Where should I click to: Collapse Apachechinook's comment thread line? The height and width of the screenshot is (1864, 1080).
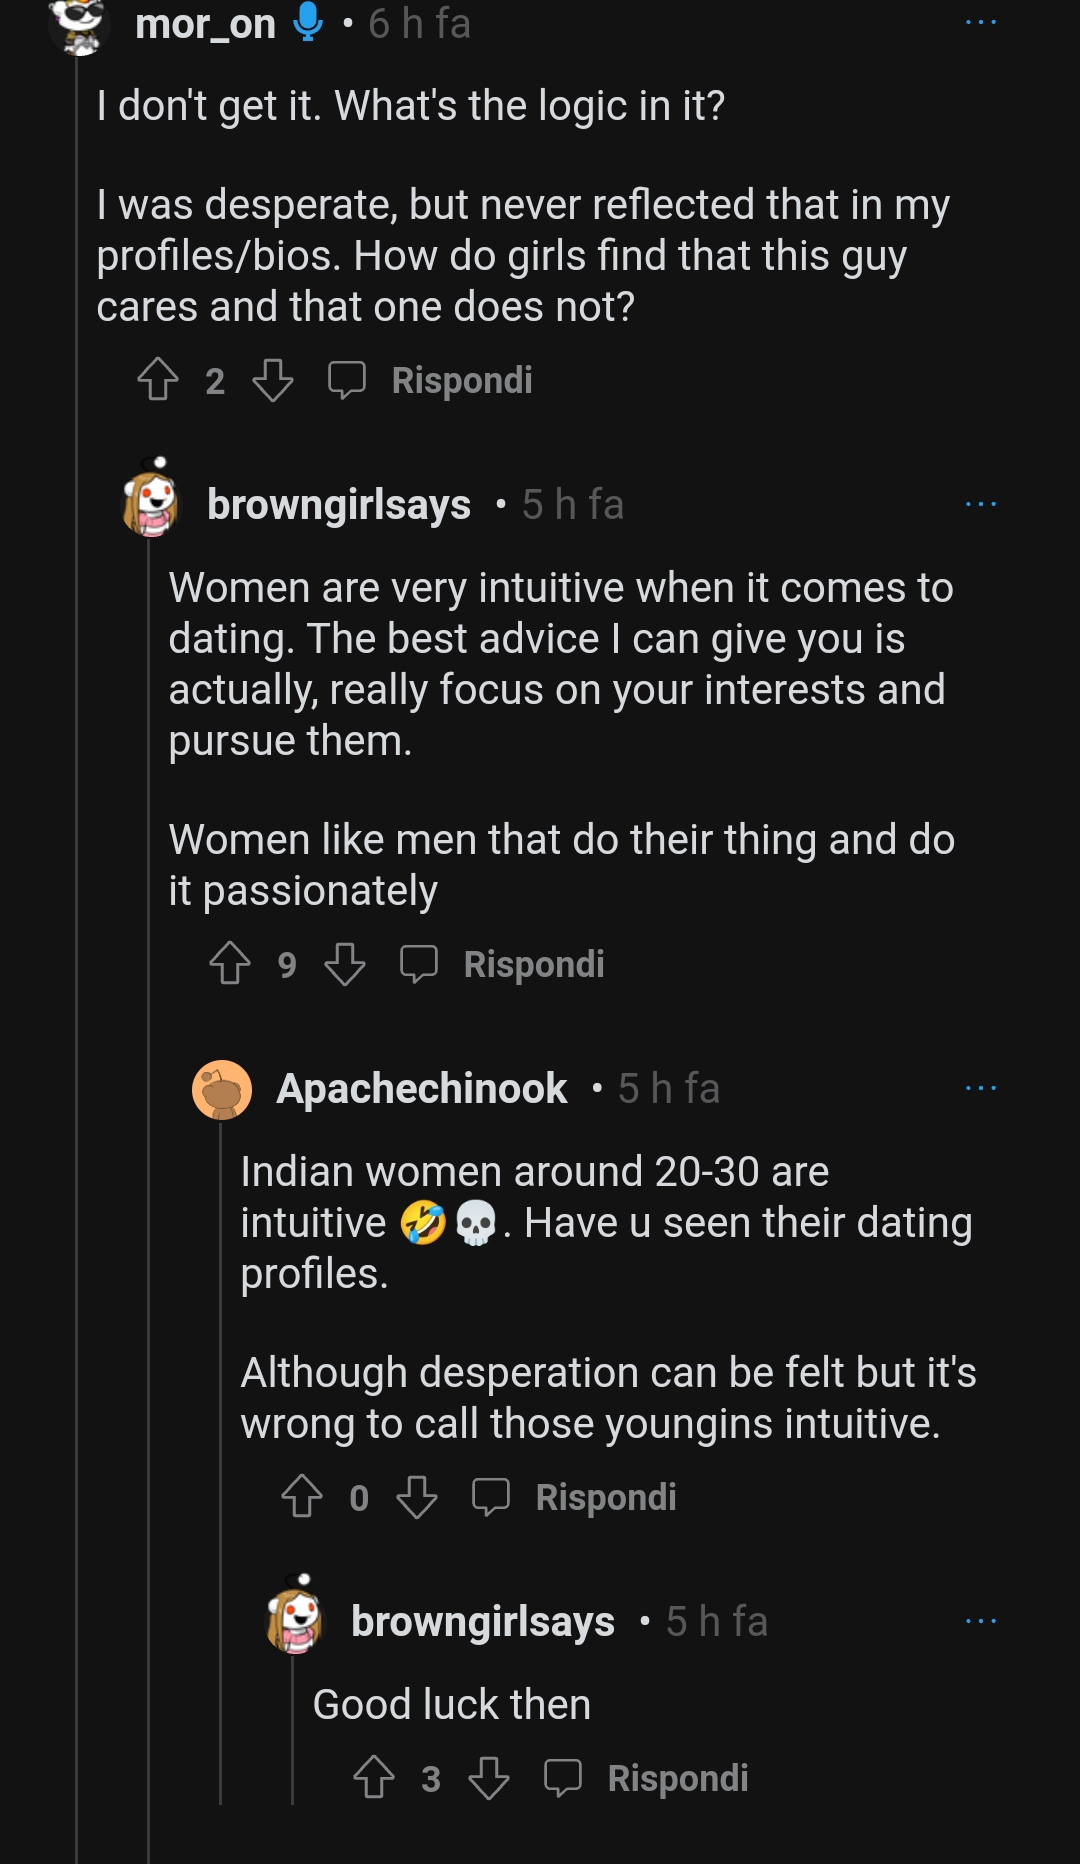pyautogui.click(x=221, y=1460)
